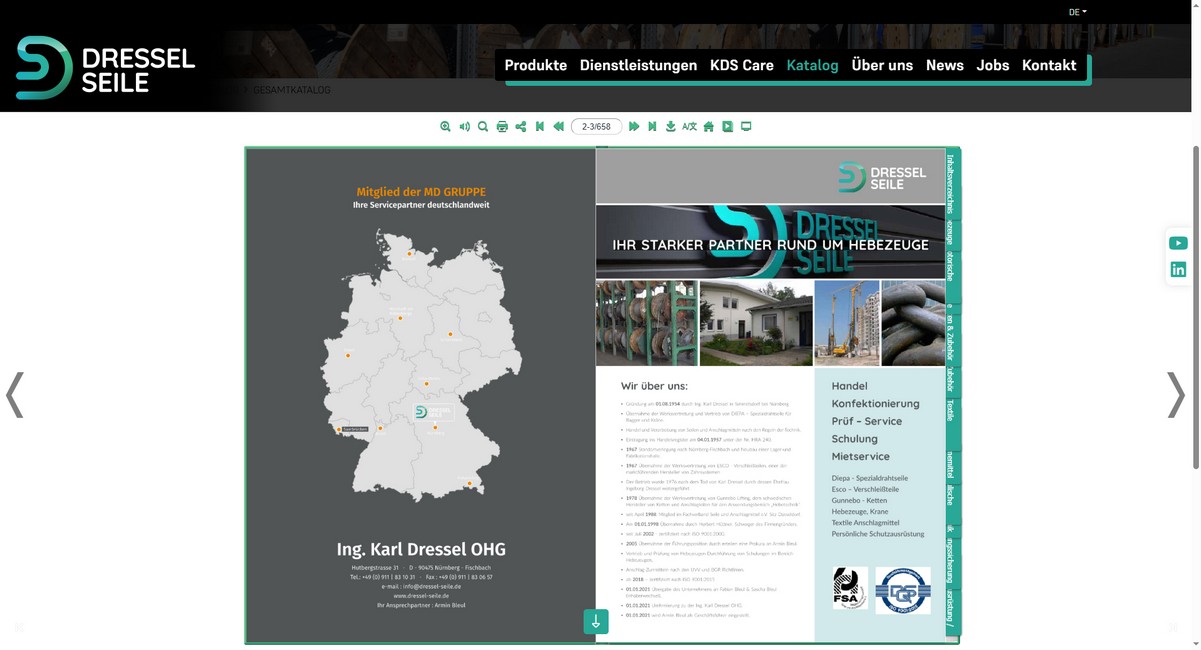Screen dimensions: 1201x650
Task: Share the catalog via share icon
Action: (521, 127)
